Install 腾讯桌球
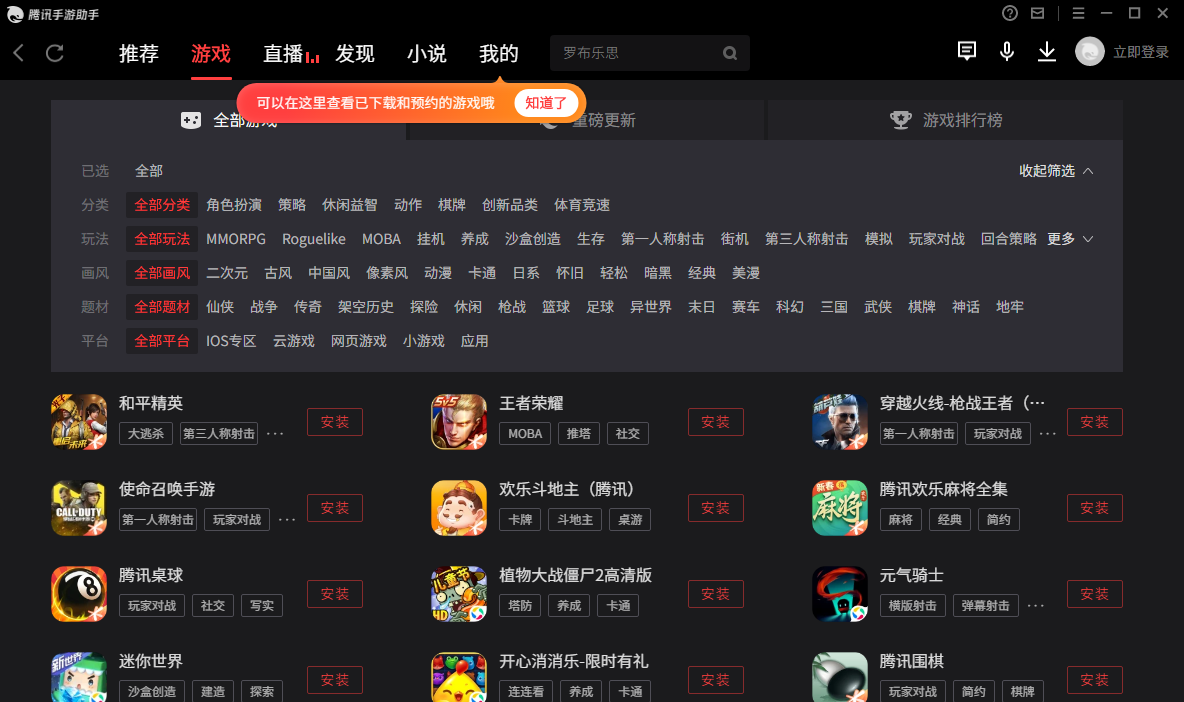1184x702 pixels. [335, 594]
